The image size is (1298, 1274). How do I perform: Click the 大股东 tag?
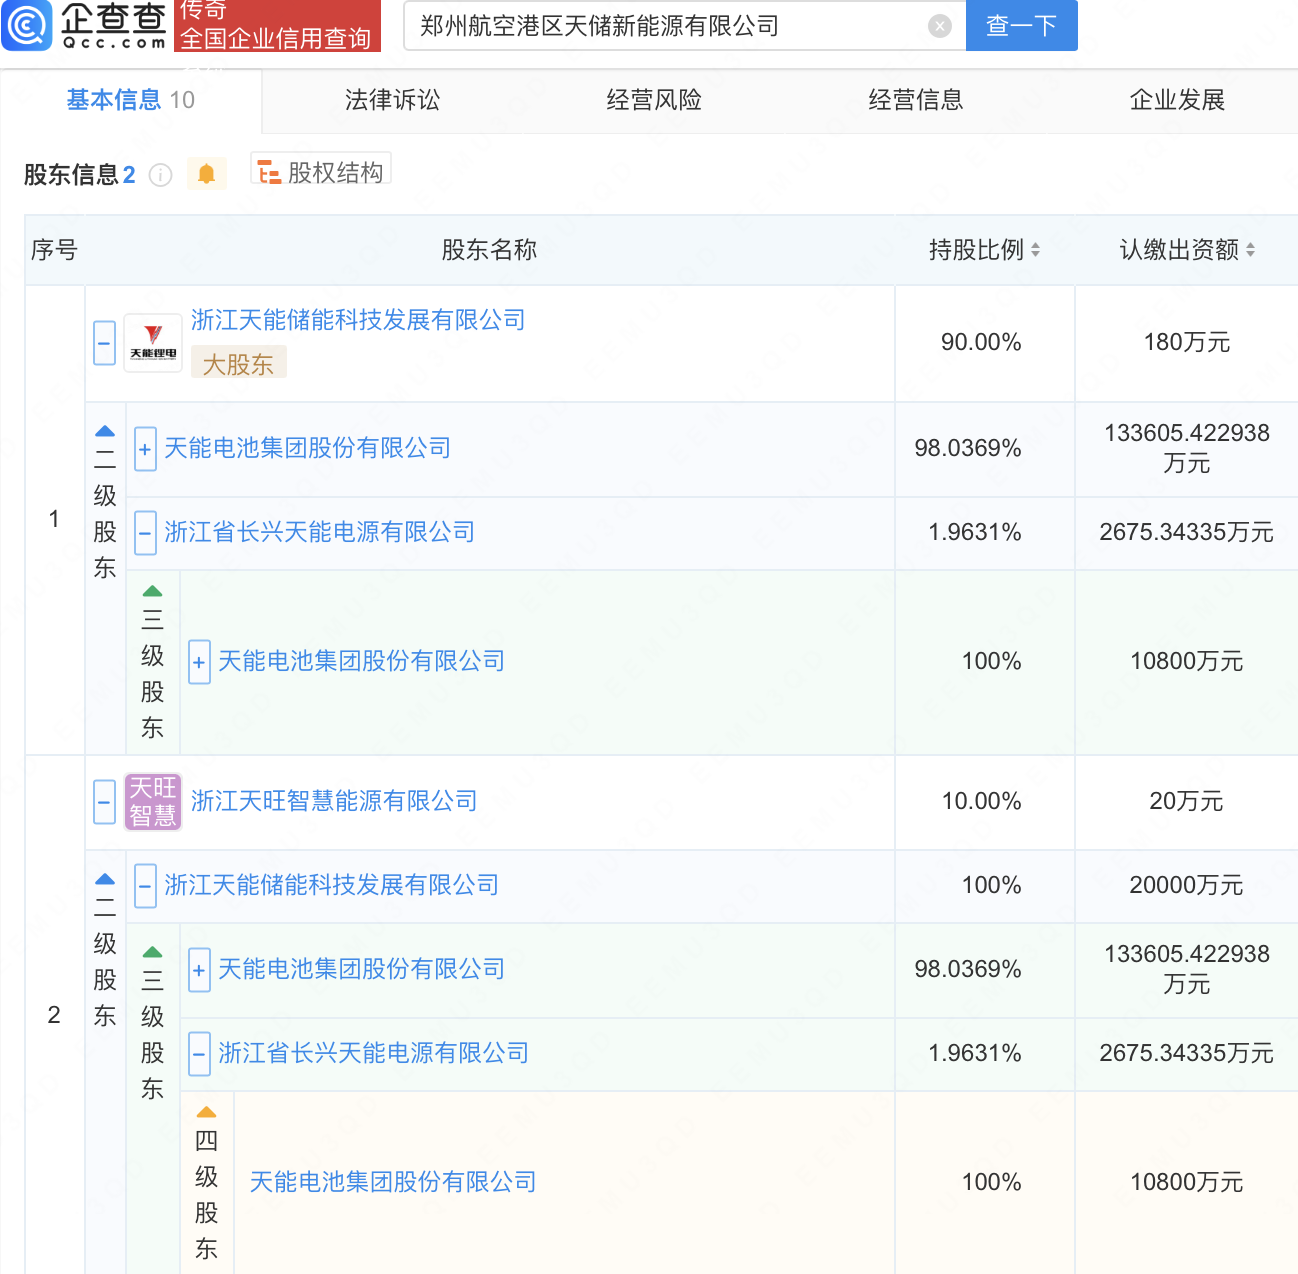pyautogui.click(x=238, y=364)
